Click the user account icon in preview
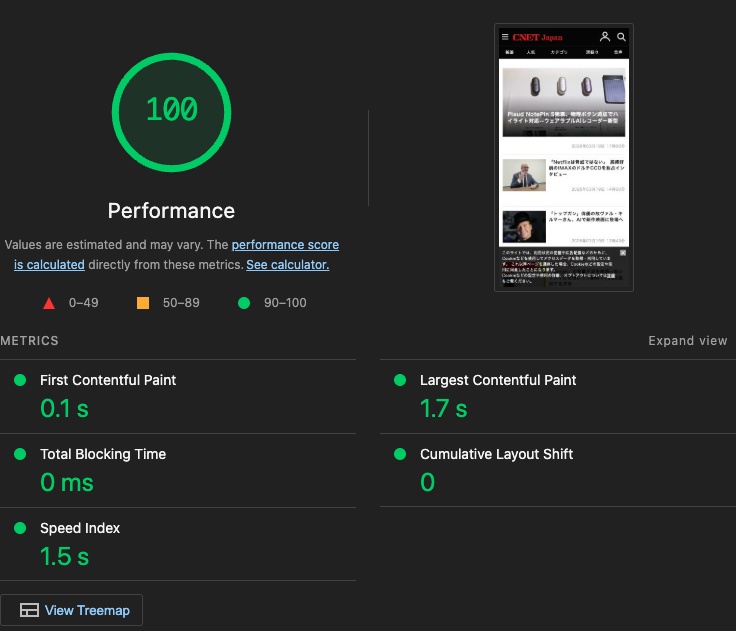Screen dimensions: 736x631 (605, 37)
